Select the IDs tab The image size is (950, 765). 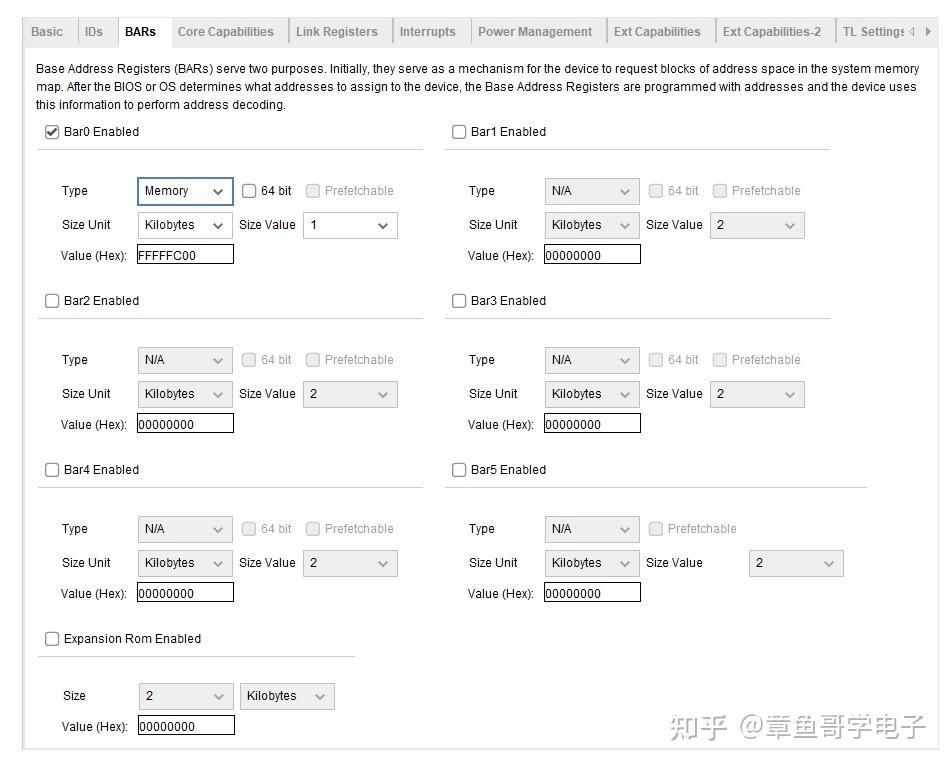pos(94,32)
